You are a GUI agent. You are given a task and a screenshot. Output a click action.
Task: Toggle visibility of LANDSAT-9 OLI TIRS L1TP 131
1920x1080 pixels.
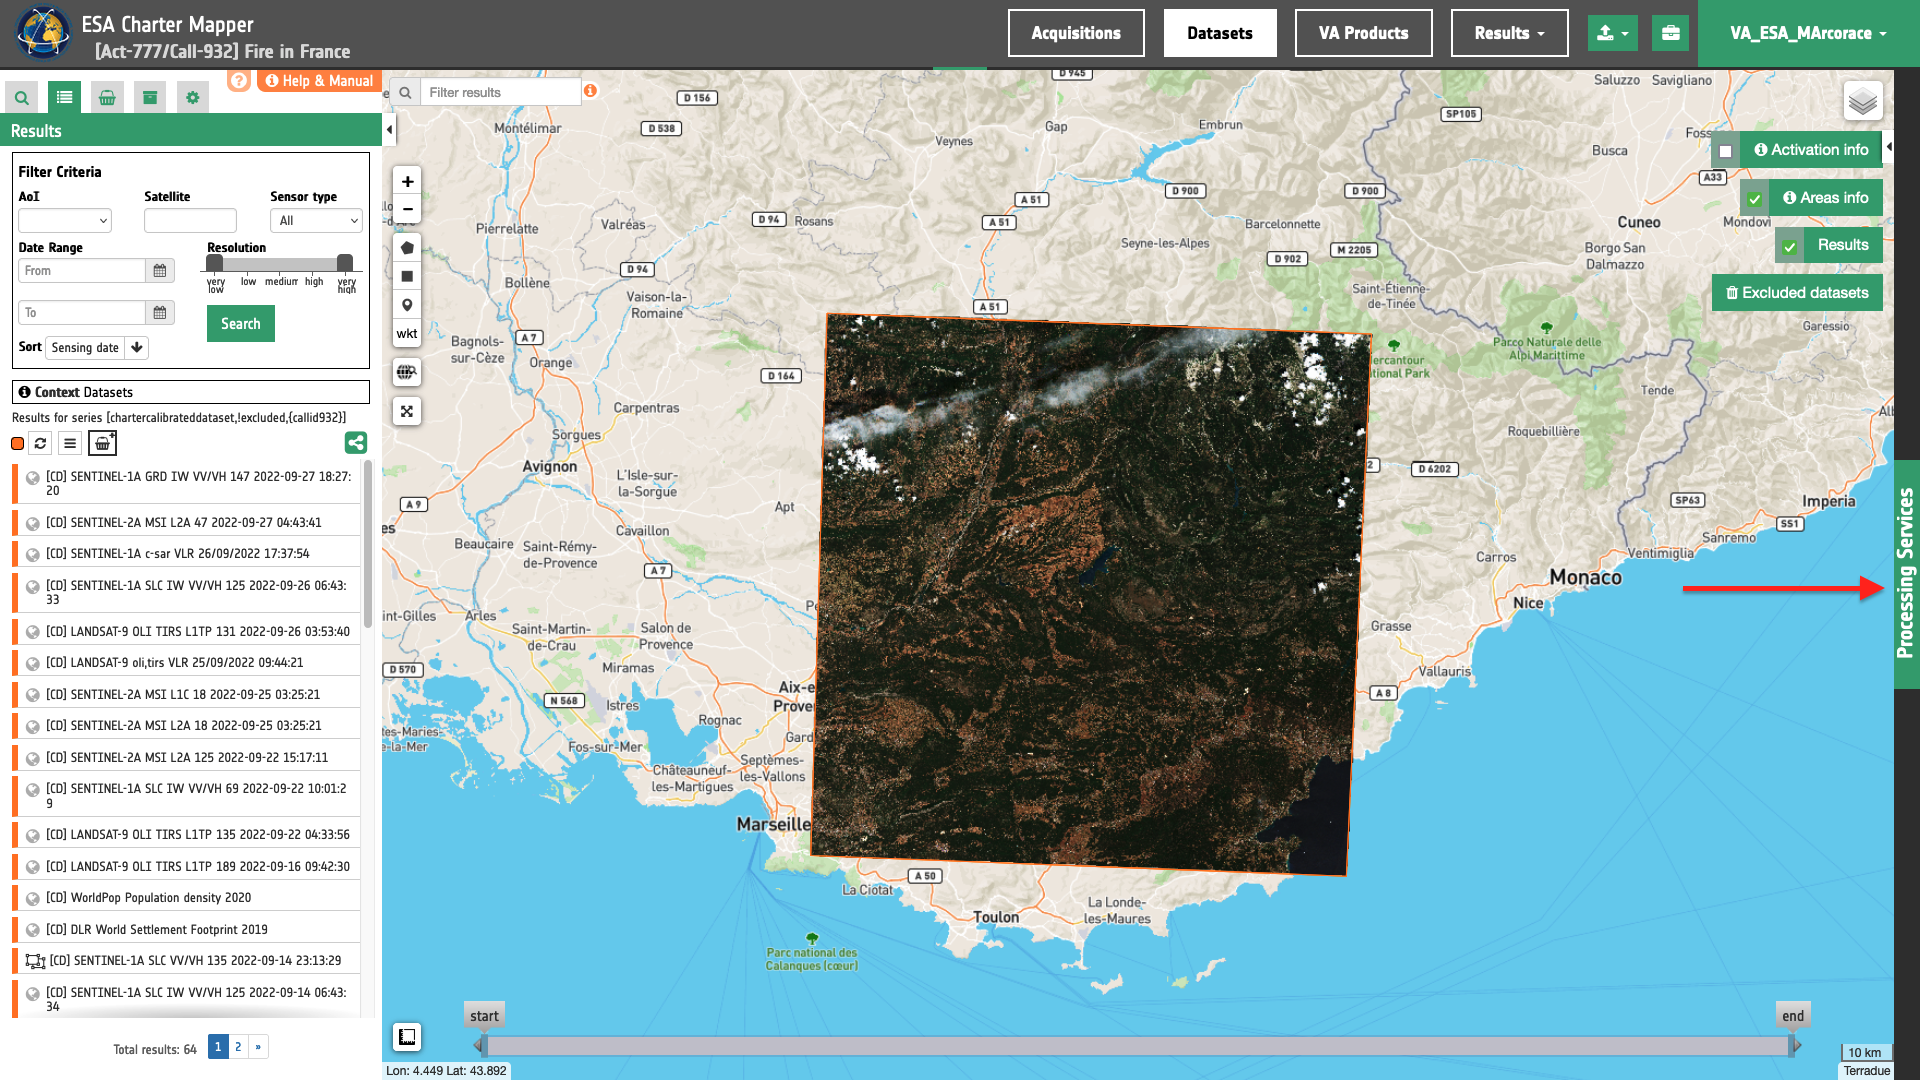pyautogui.click(x=33, y=632)
